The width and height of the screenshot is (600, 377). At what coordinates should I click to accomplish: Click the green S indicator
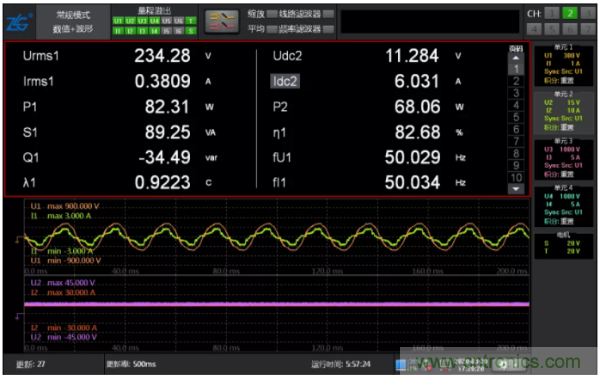[x=191, y=31]
